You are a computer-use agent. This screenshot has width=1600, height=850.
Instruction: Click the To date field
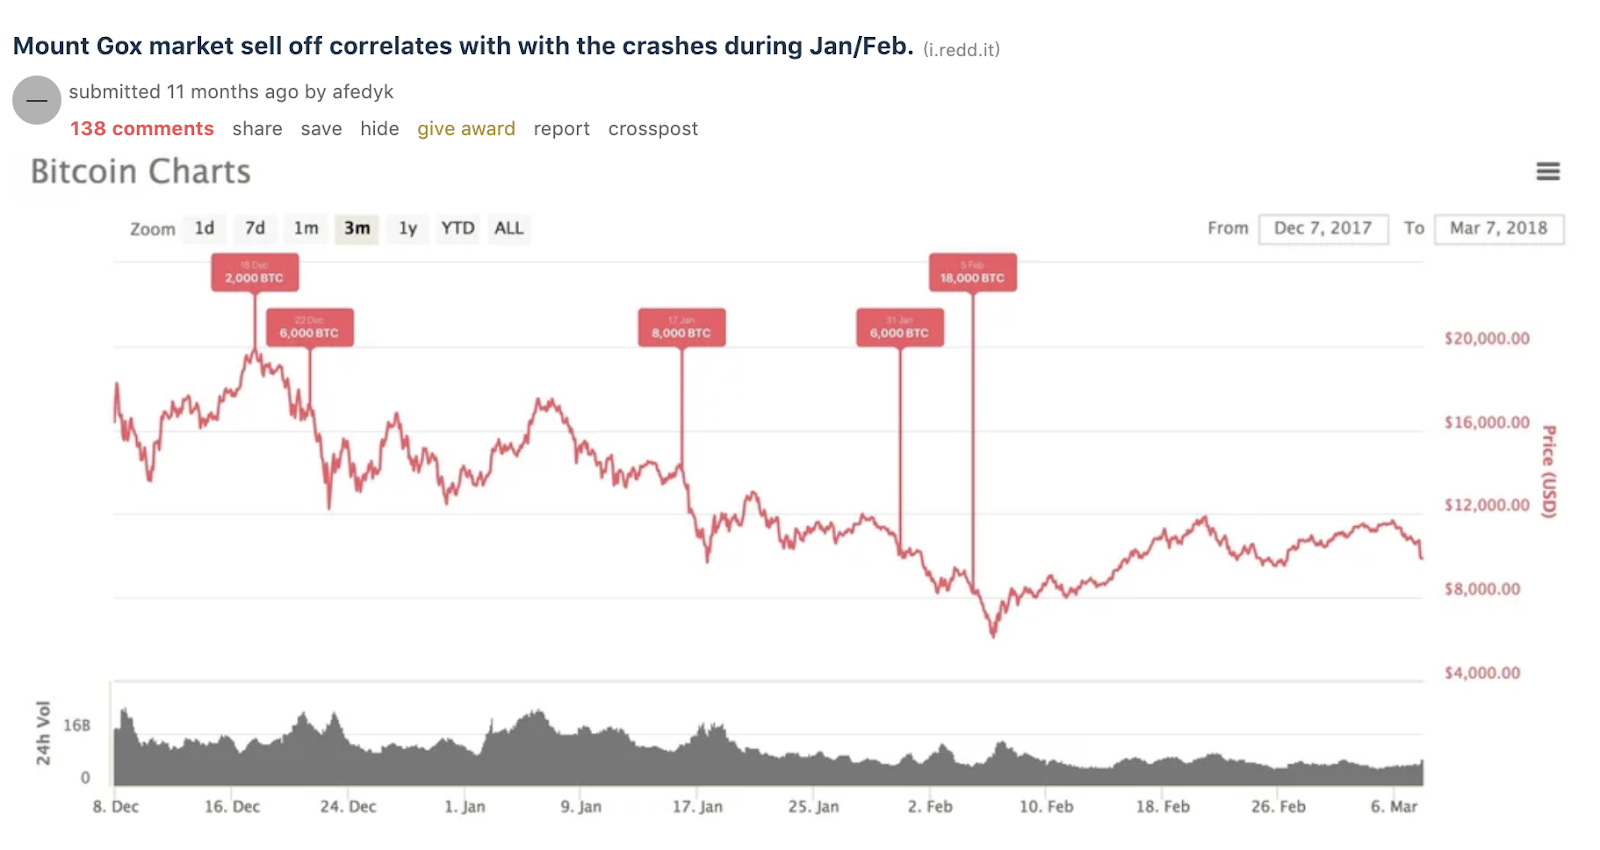point(1499,228)
